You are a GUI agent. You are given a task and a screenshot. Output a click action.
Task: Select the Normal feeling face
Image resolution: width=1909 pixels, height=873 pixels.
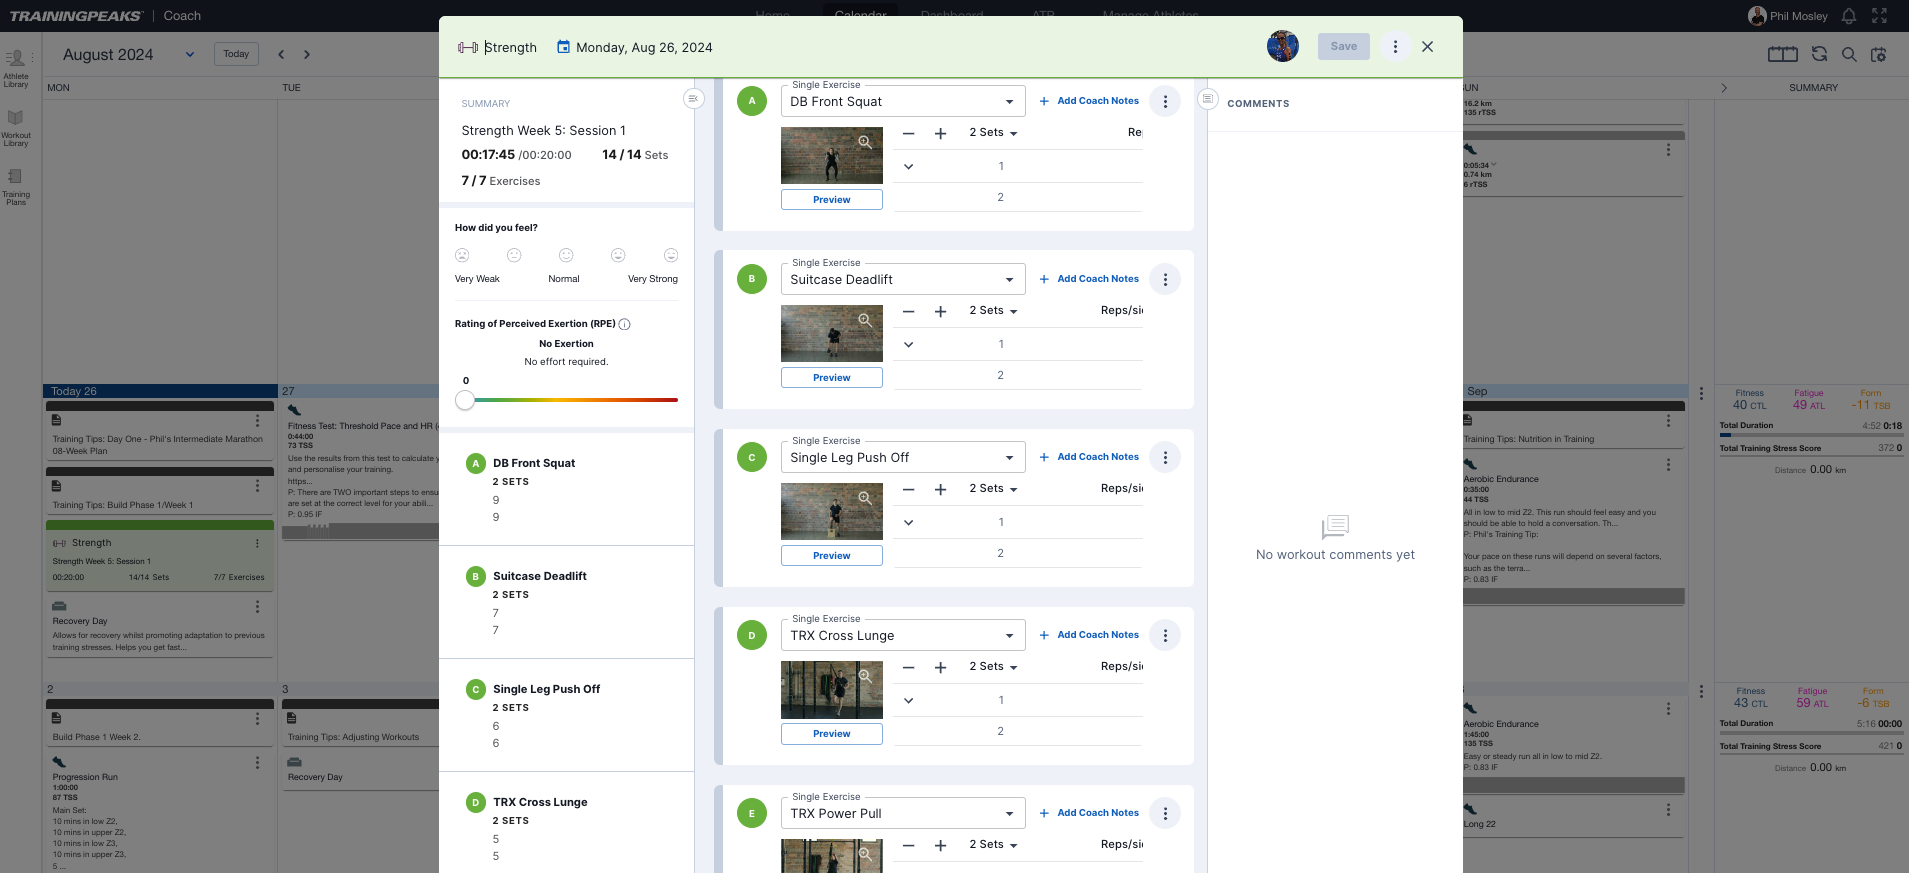pyautogui.click(x=566, y=255)
